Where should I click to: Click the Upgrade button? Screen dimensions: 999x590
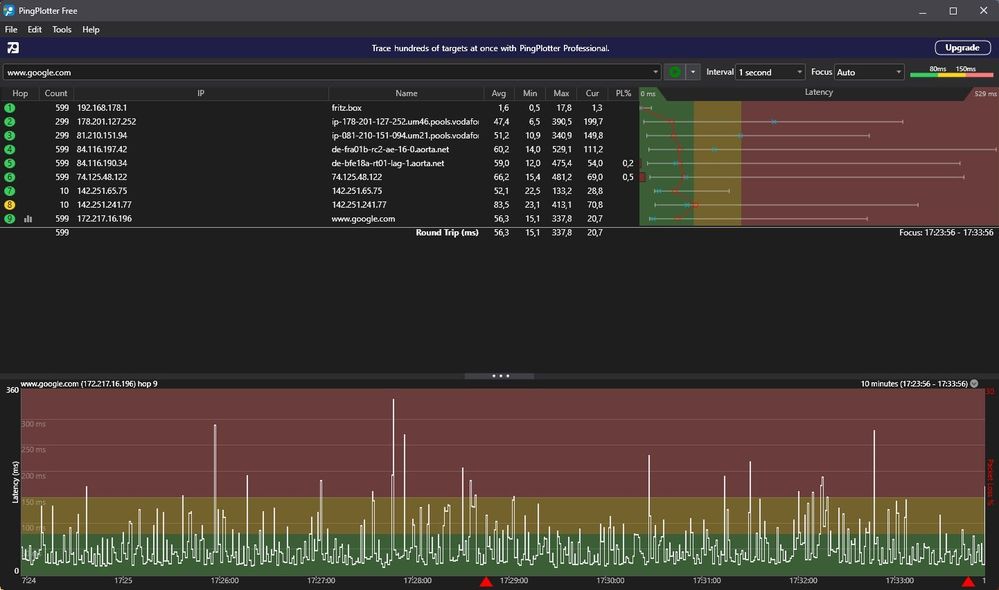click(962, 48)
